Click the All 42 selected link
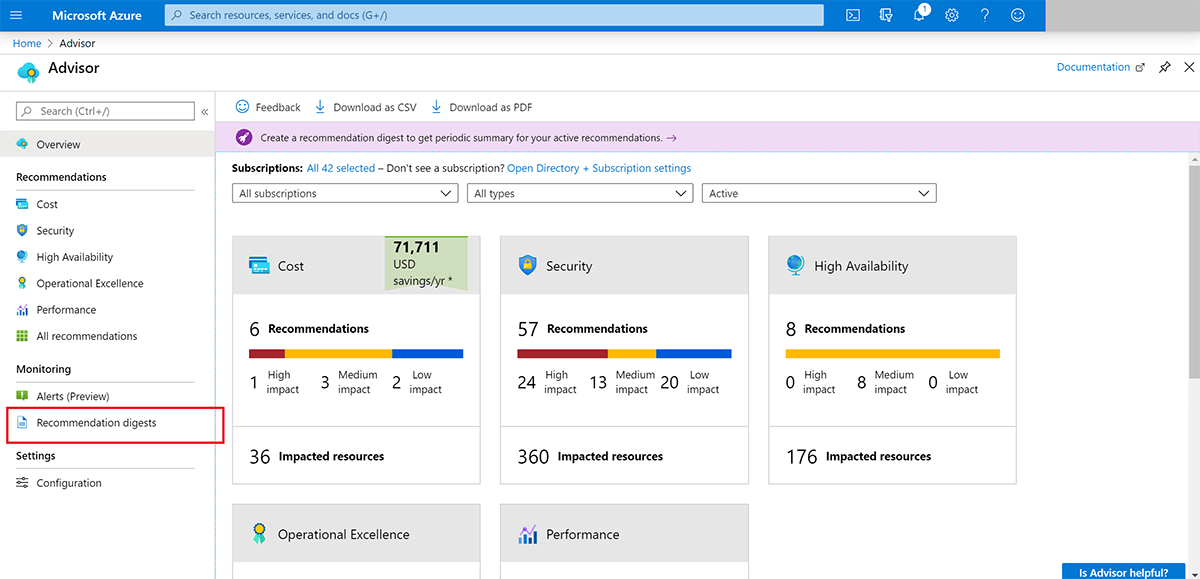1200x579 pixels. click(x=341, y=168)
